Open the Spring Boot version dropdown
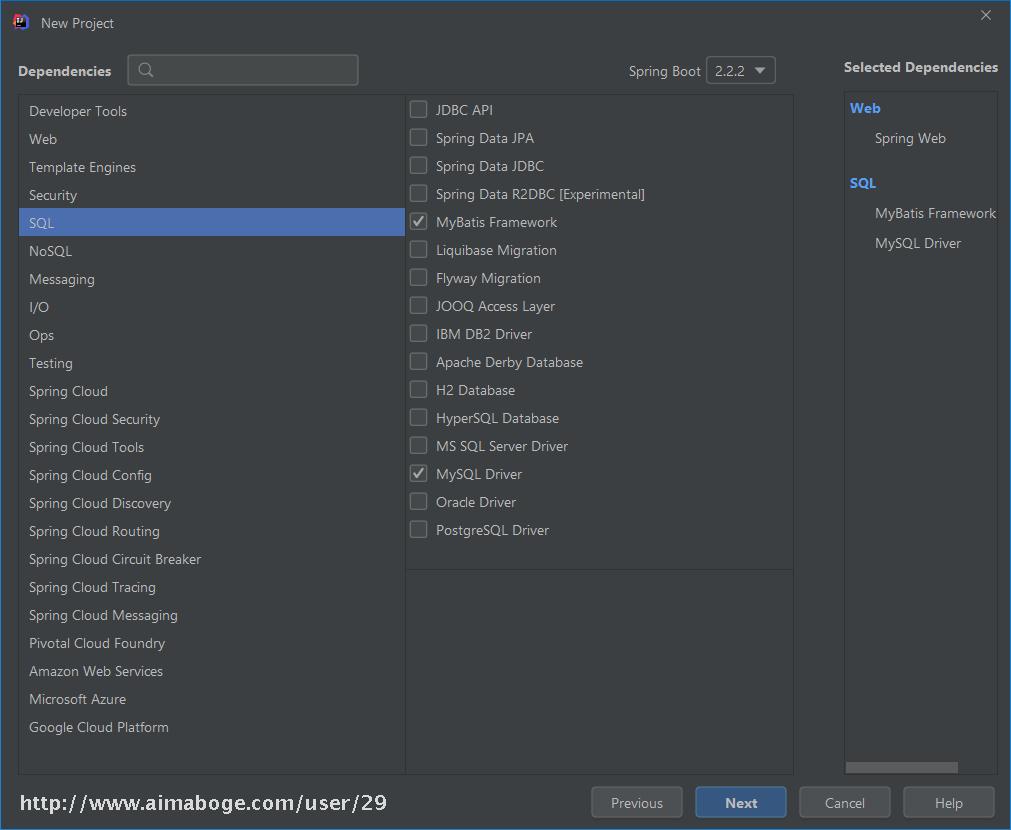Screen dimensions: 1011x830 click(x=740, y=70)
